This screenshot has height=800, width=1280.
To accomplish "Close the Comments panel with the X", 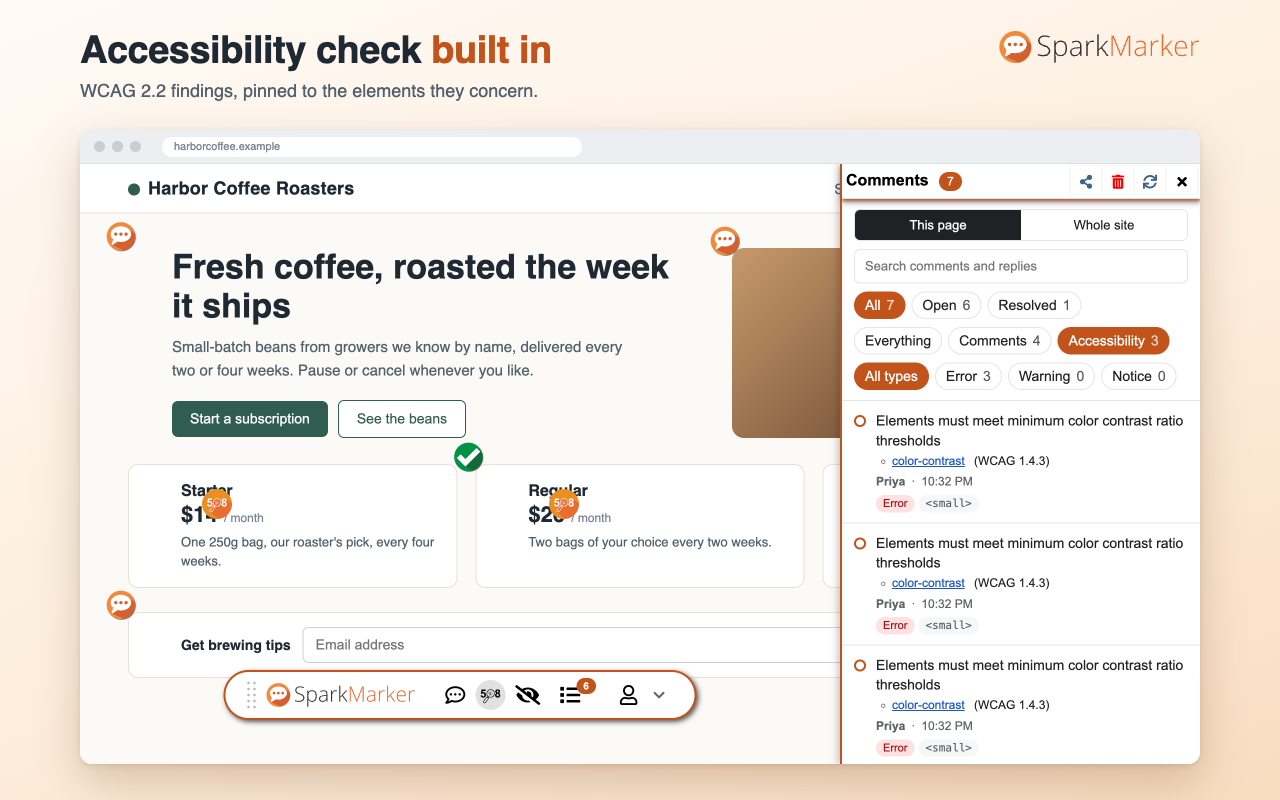I will [x=1182, y=181].
